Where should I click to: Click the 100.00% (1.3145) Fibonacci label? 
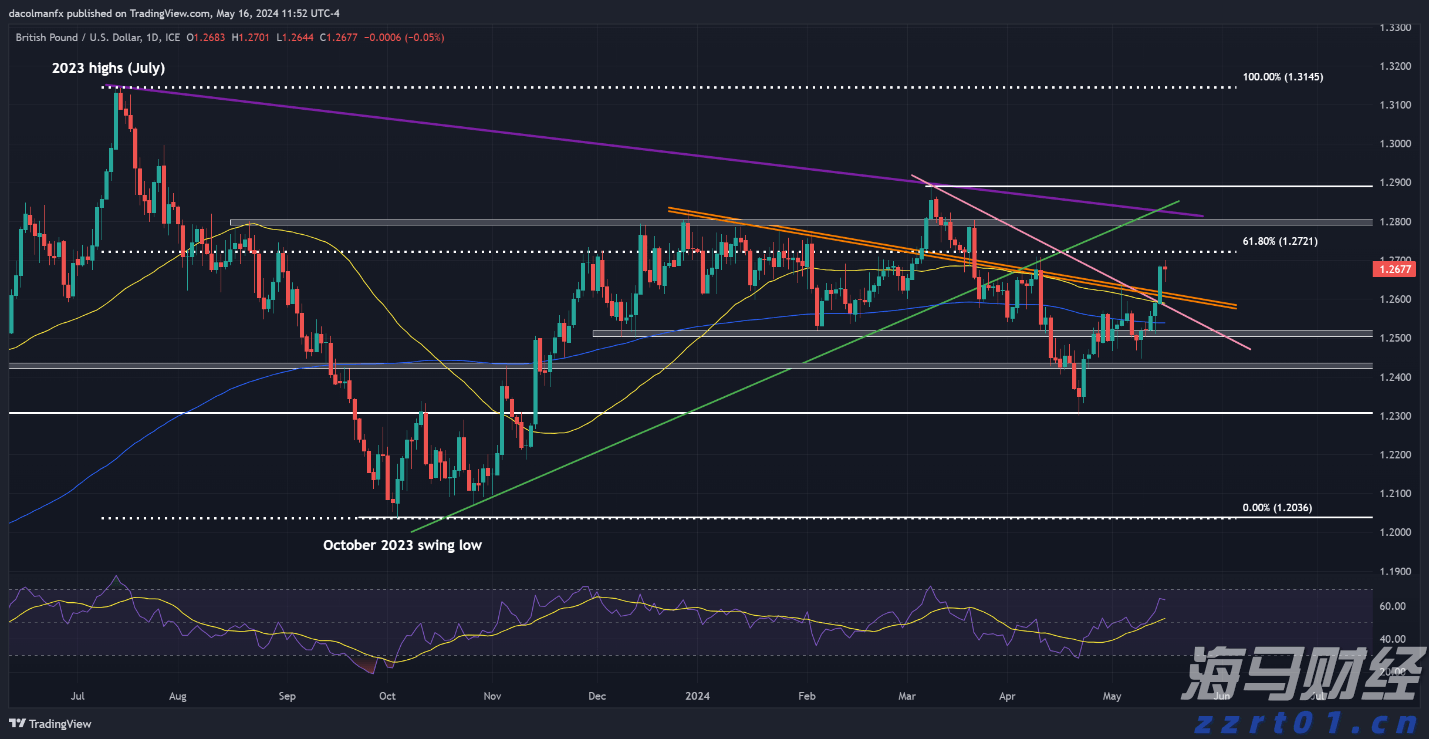1282,76
